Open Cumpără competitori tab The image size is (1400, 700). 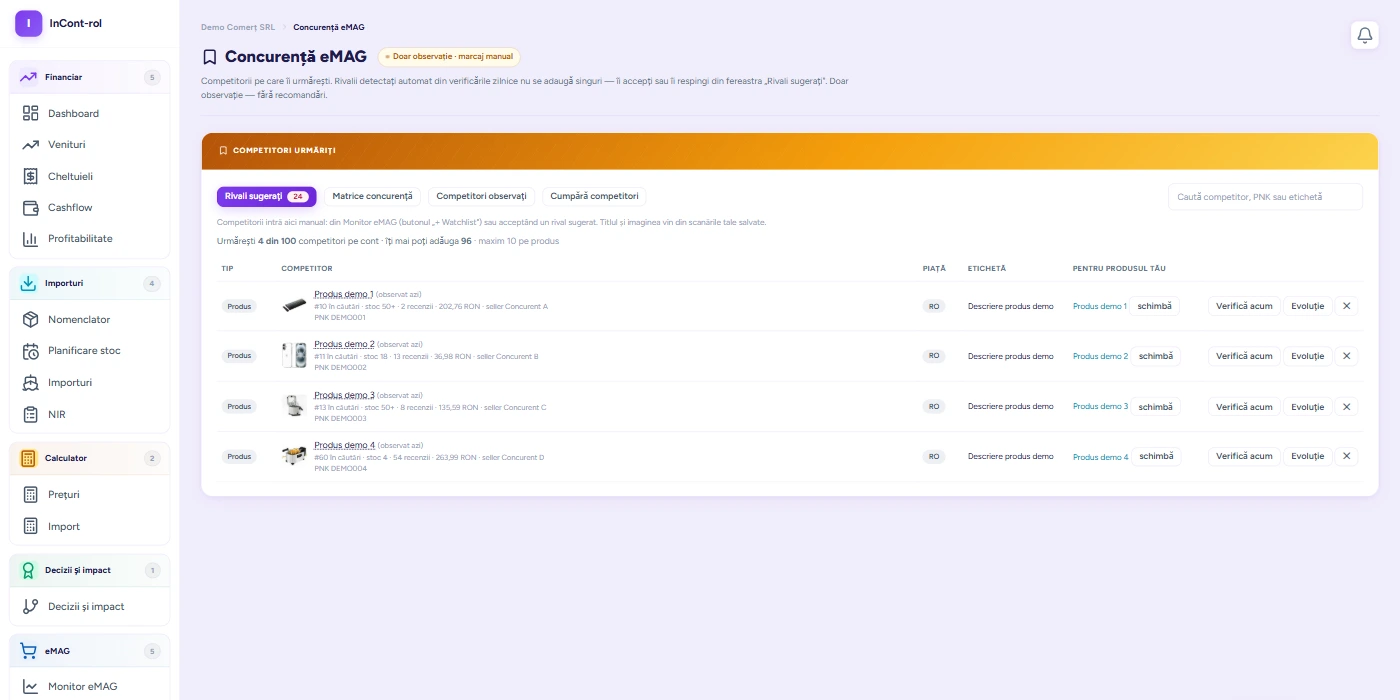pos(594,196)
